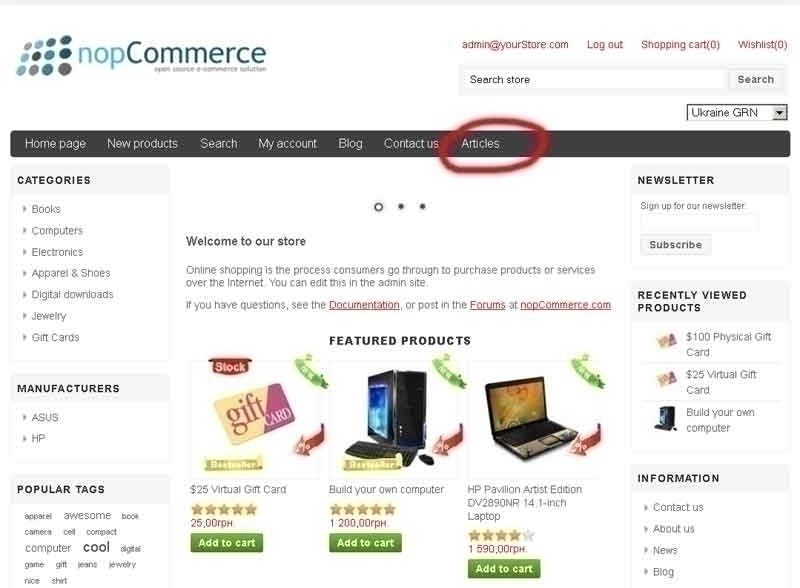Rate $25 Virtual Gift Card stars
This screenshot has height=588, width=800.
point(223,509)
